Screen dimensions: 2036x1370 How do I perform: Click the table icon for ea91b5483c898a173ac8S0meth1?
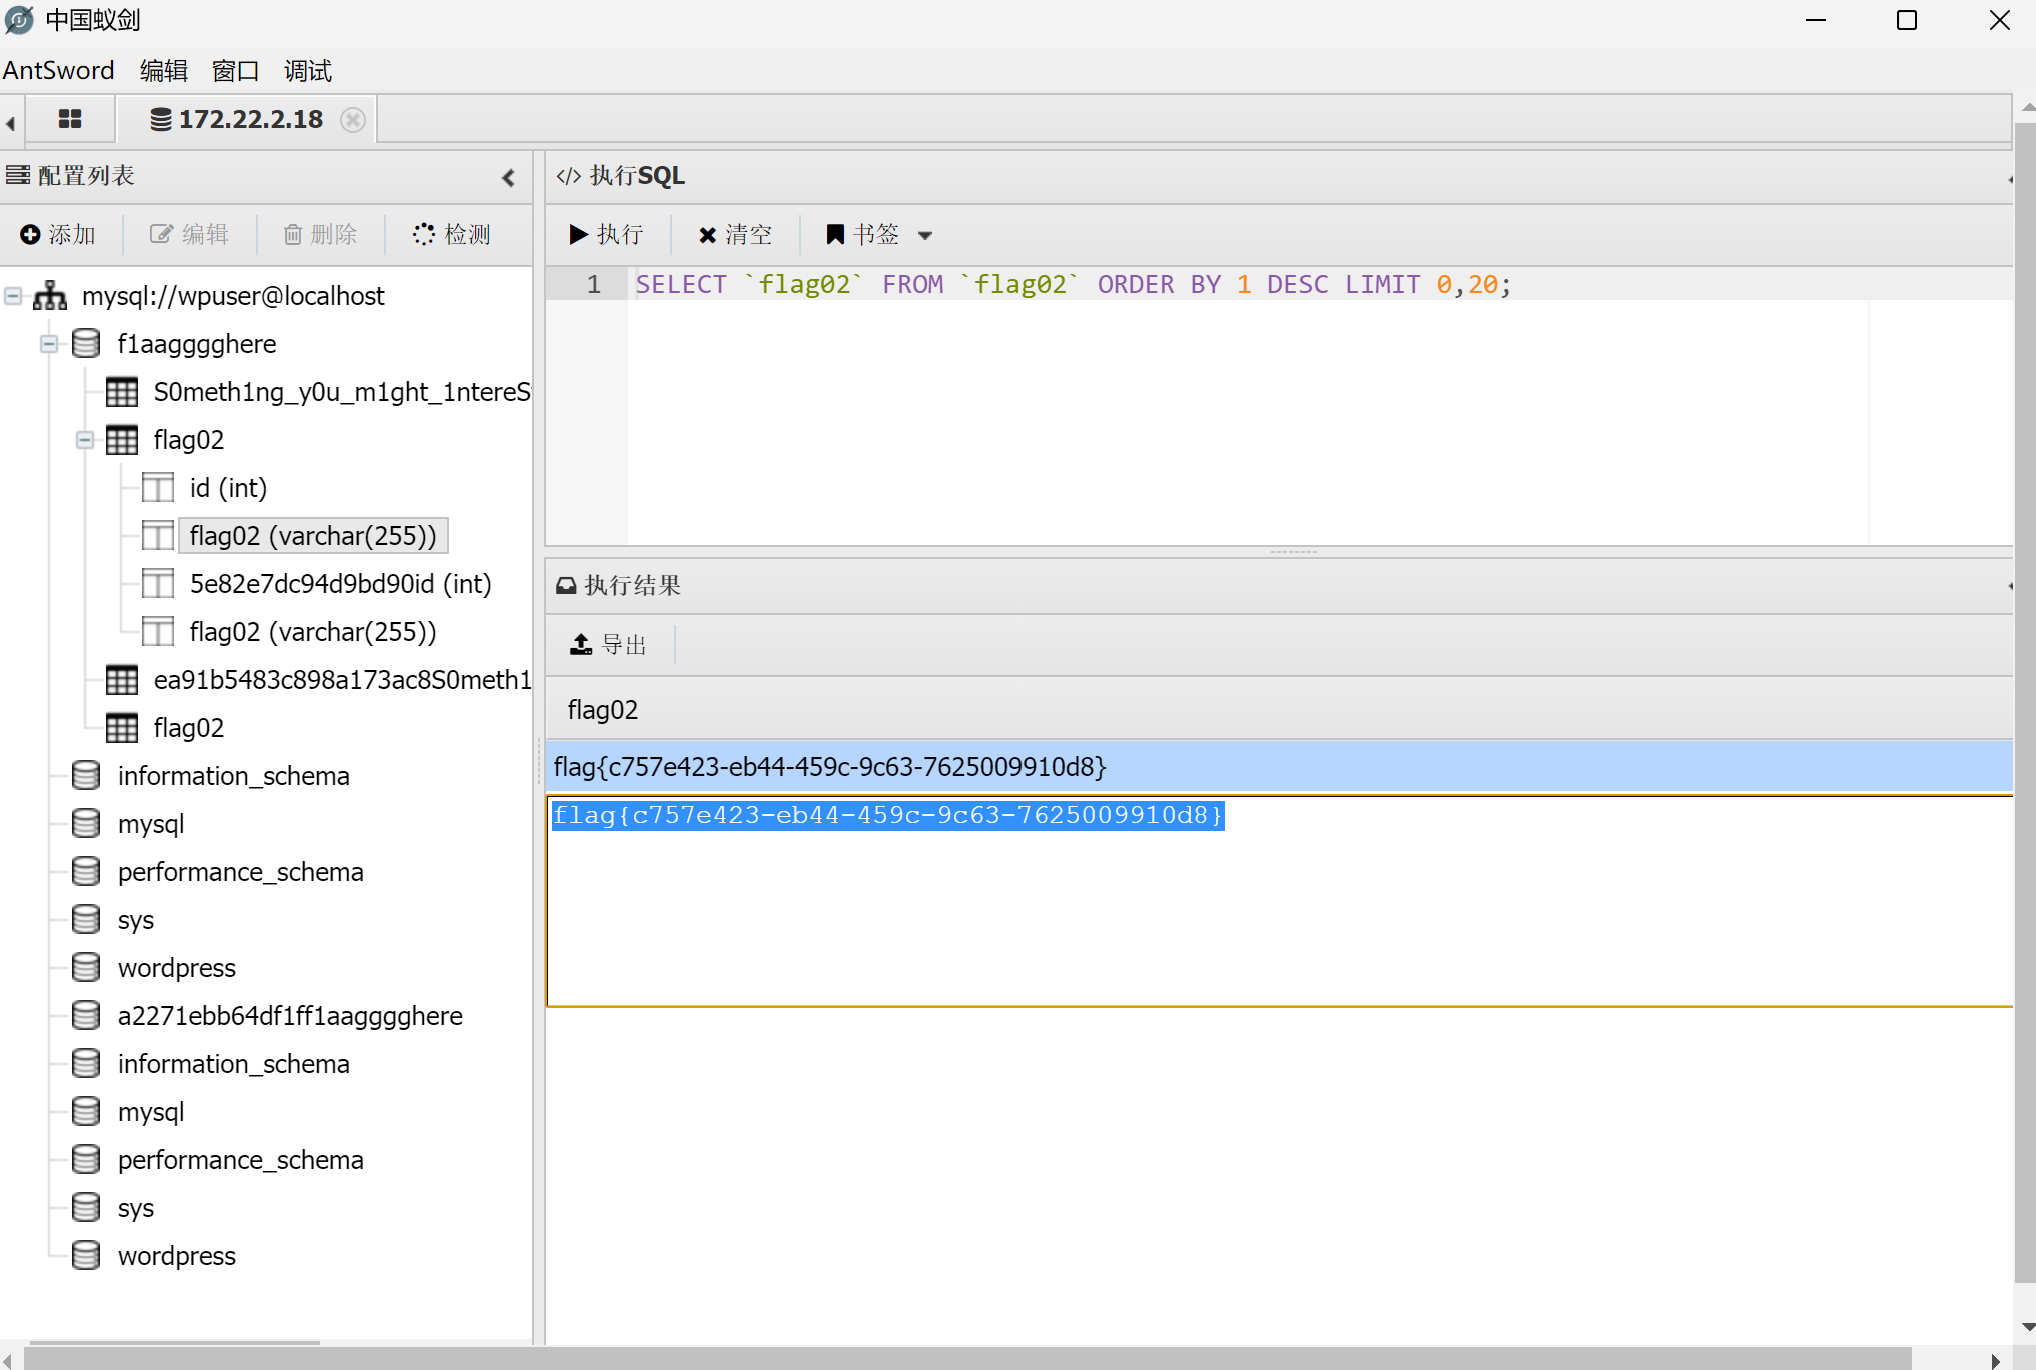pos(122,680)
